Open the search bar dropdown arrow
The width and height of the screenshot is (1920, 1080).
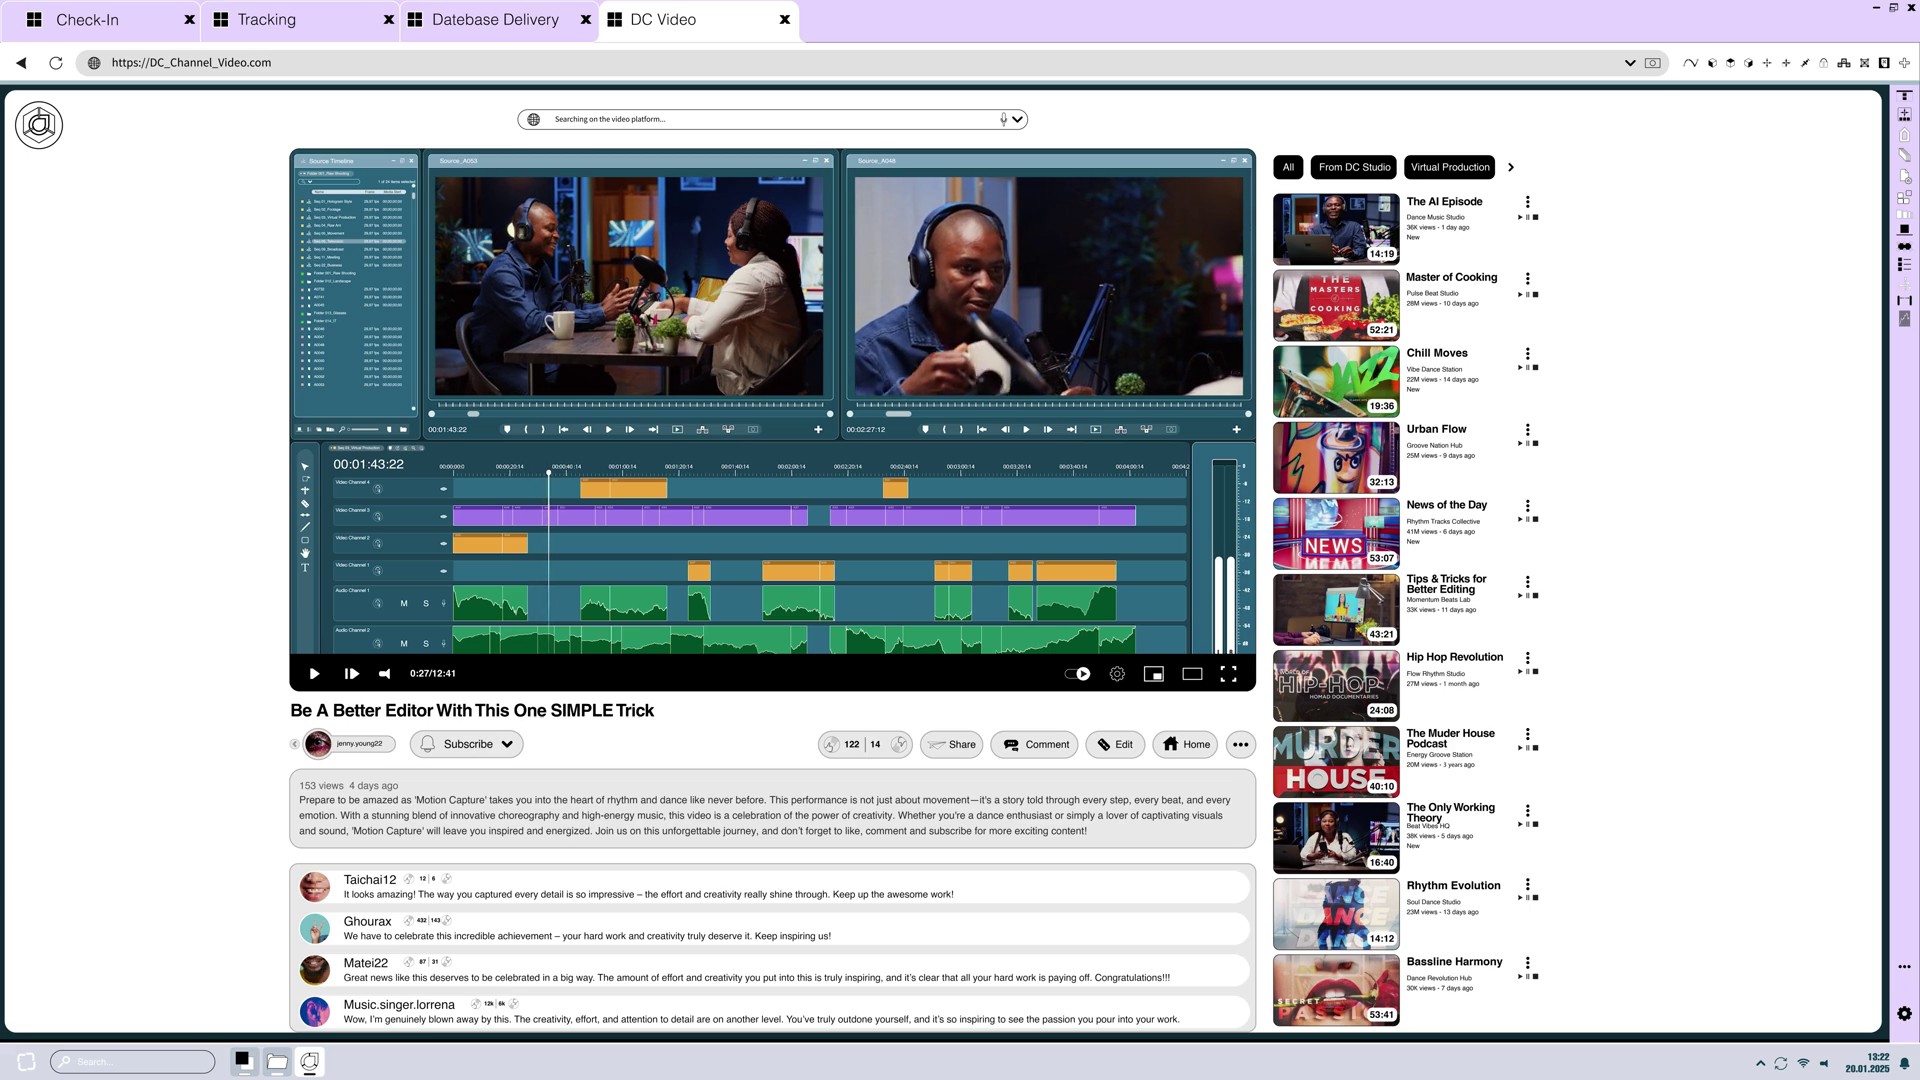pyautogui.click(x=1017, y=119)
